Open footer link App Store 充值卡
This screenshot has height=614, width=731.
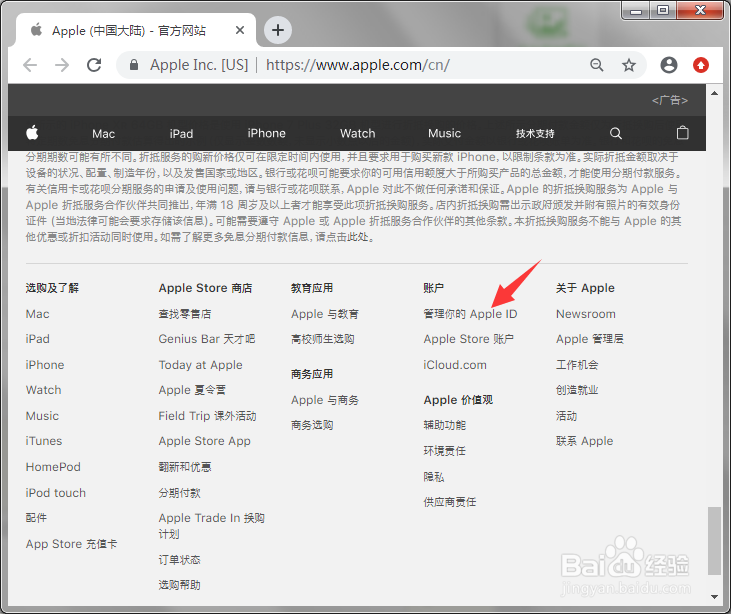coord(71,544)
